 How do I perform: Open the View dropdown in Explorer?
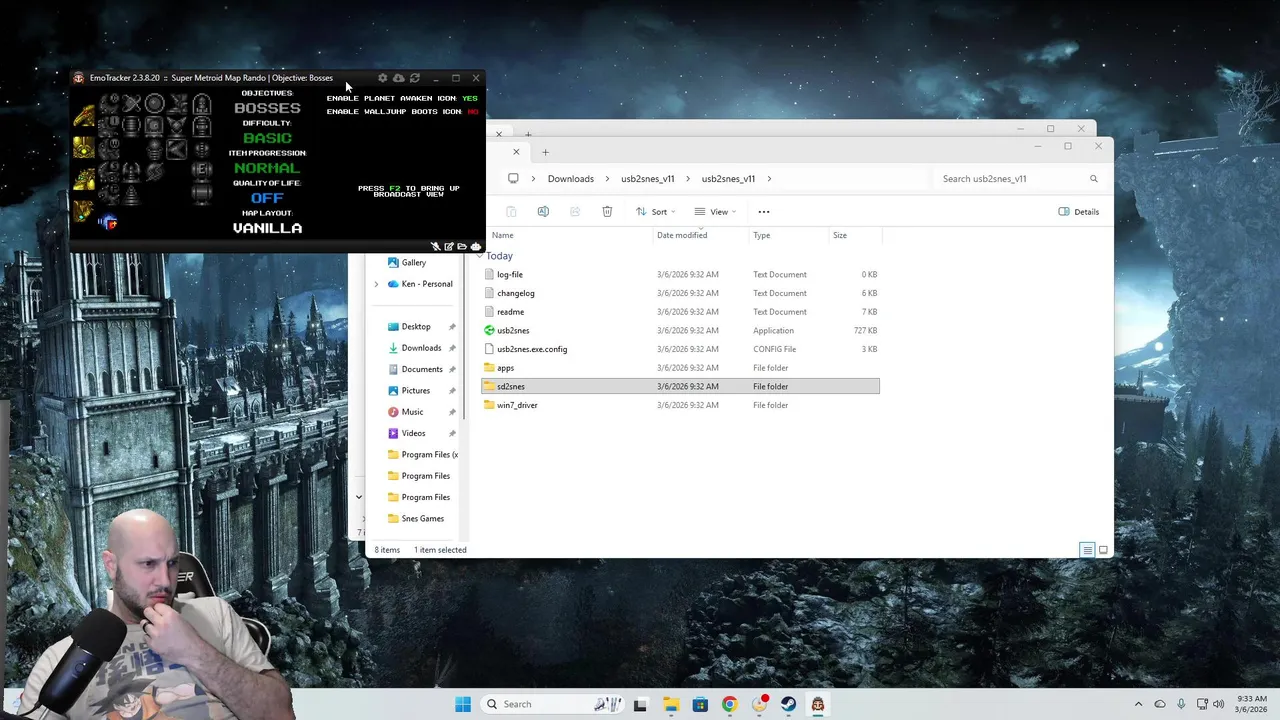715,211
